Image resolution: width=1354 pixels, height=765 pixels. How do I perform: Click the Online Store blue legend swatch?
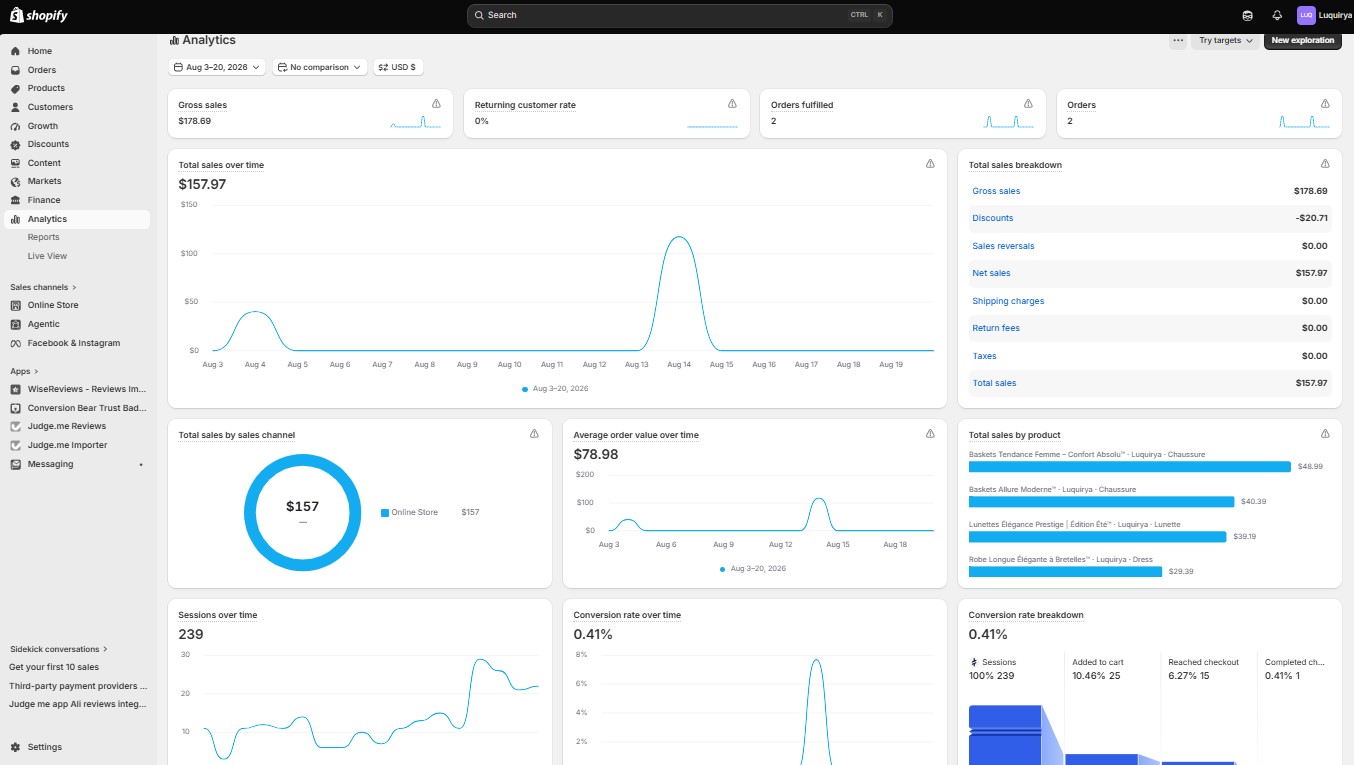[385, 513]
